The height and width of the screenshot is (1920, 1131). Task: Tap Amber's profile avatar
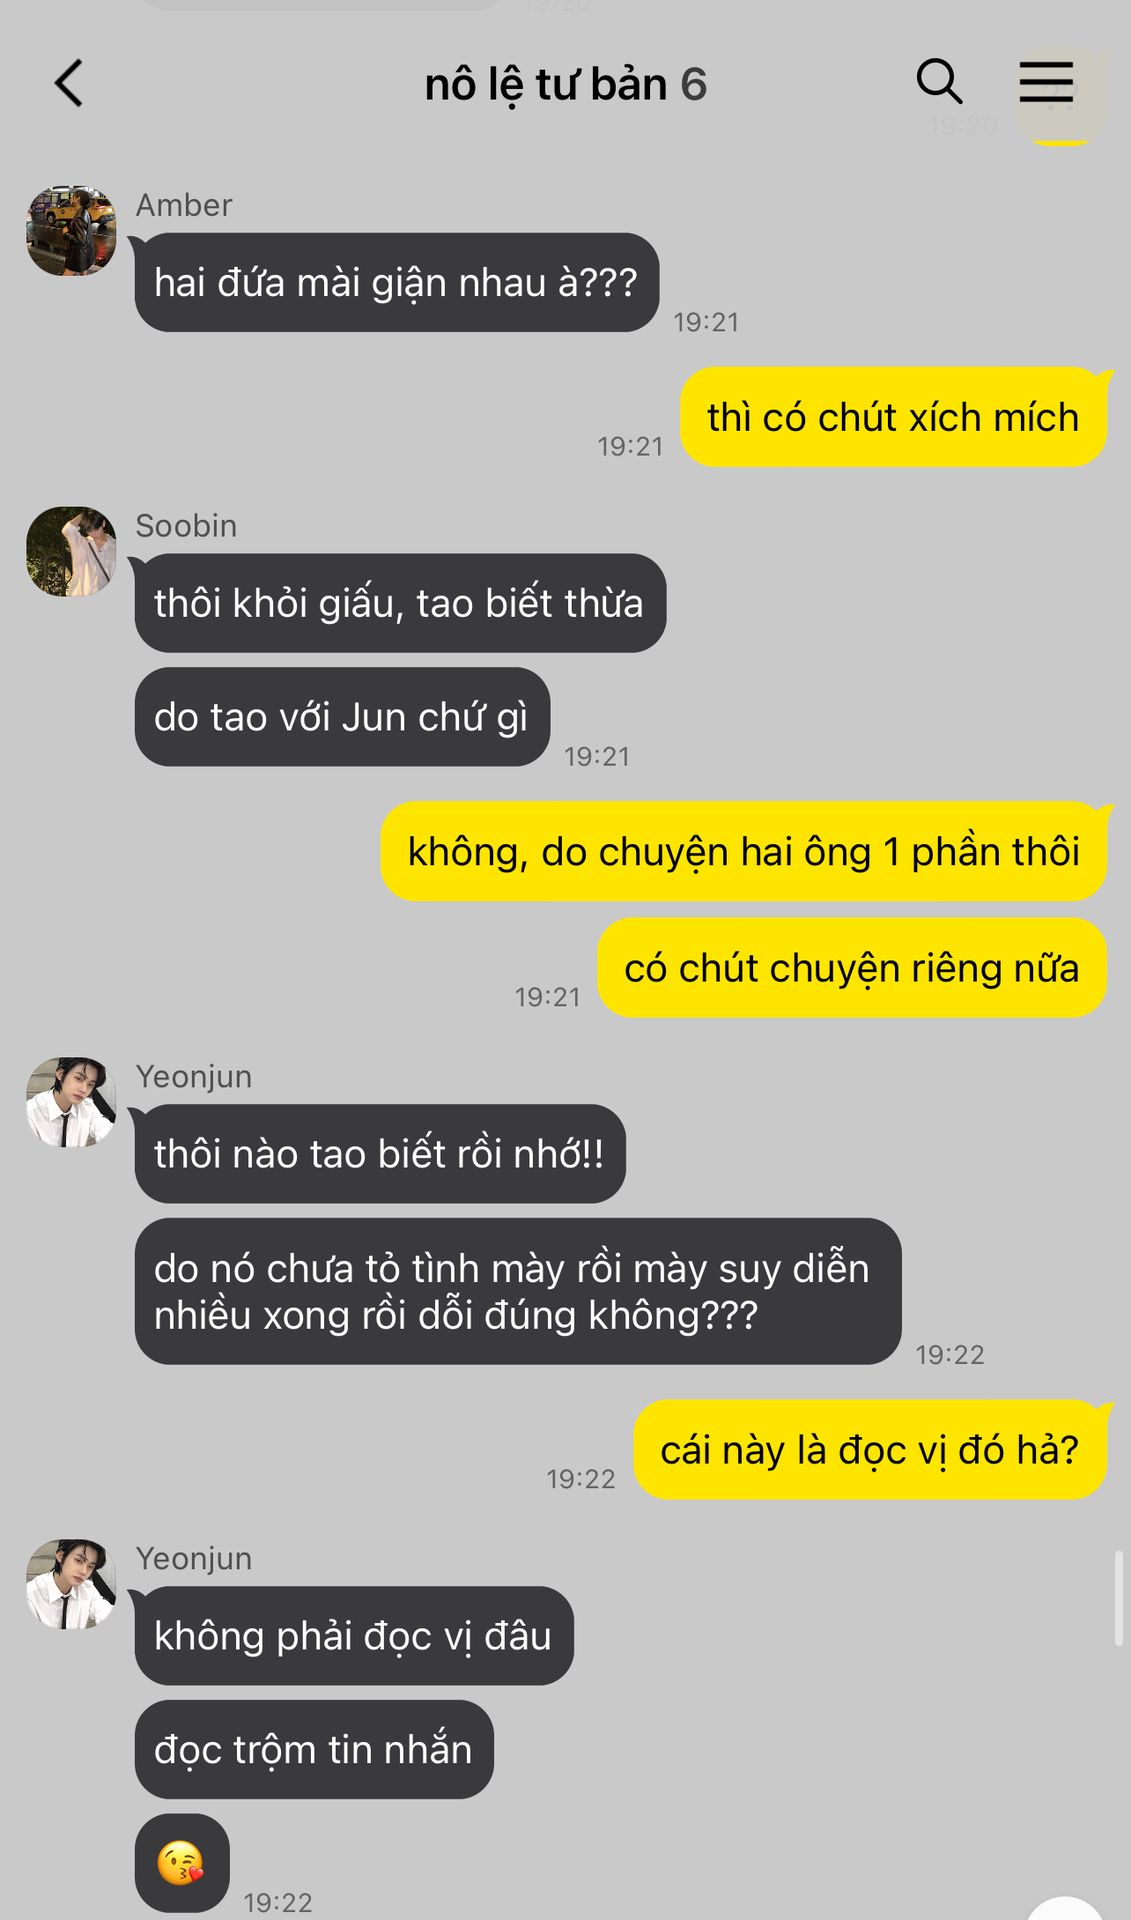point(71,231)
